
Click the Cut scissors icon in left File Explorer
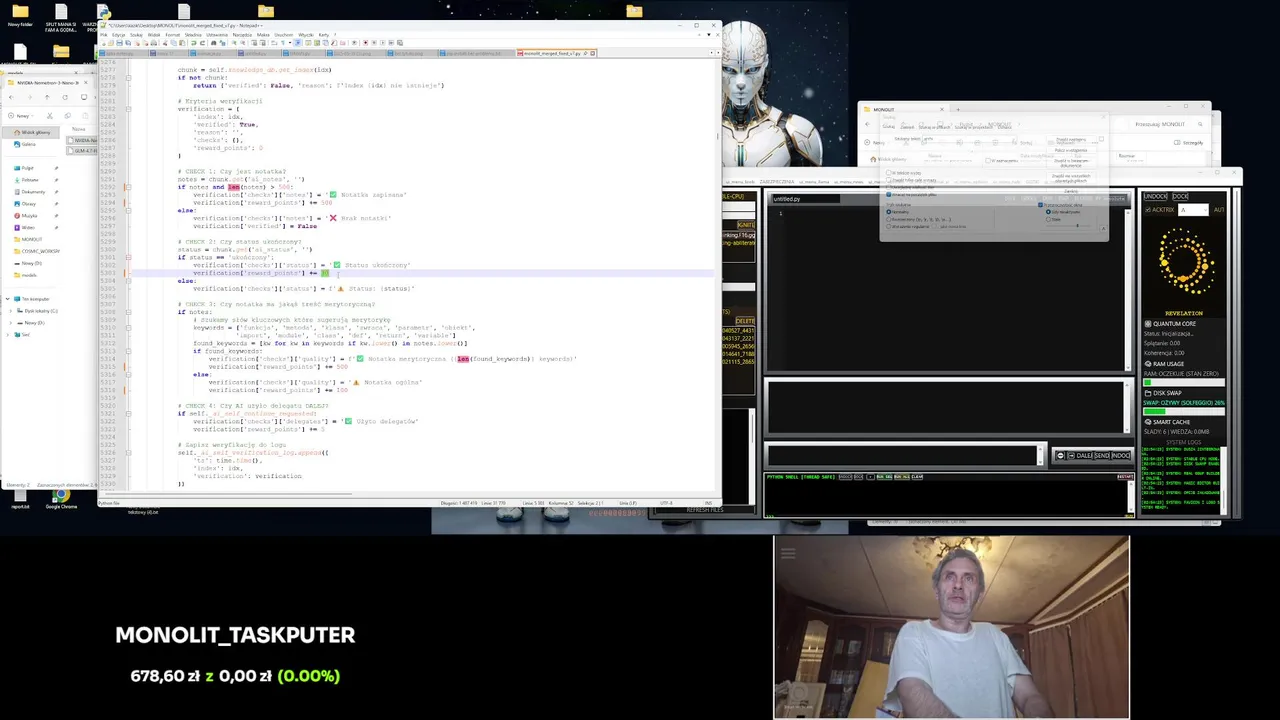pos(50,116)
